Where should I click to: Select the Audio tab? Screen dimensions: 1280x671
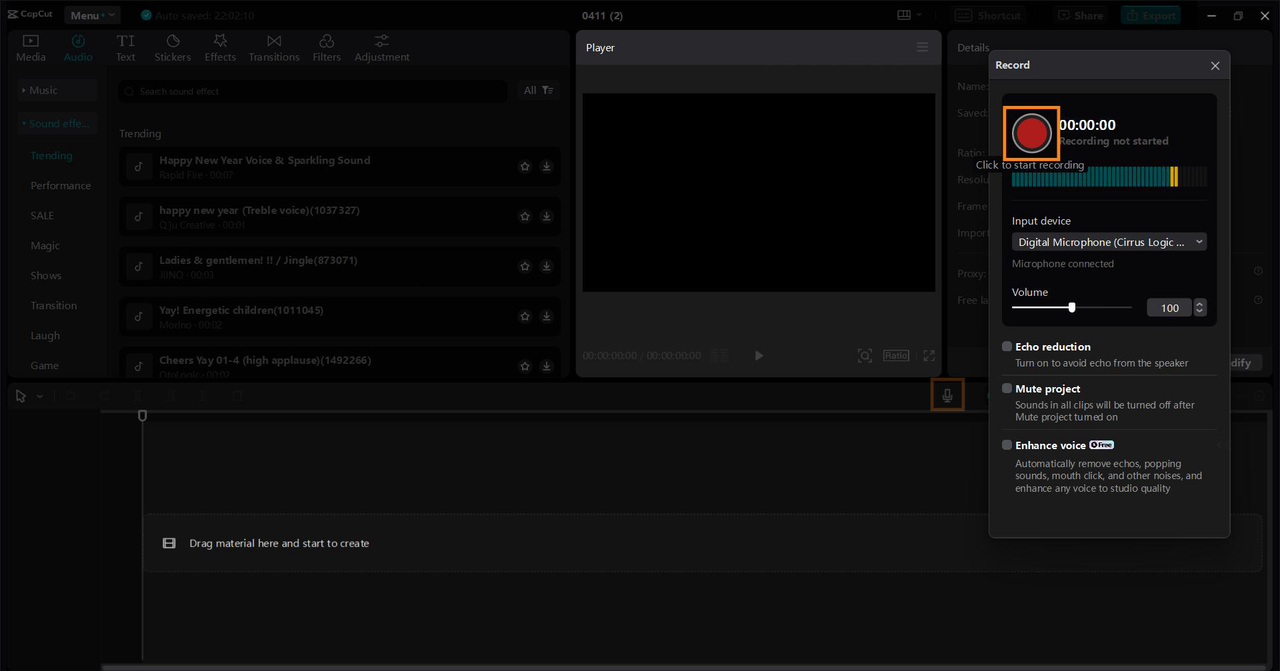(x=78, y=48)
